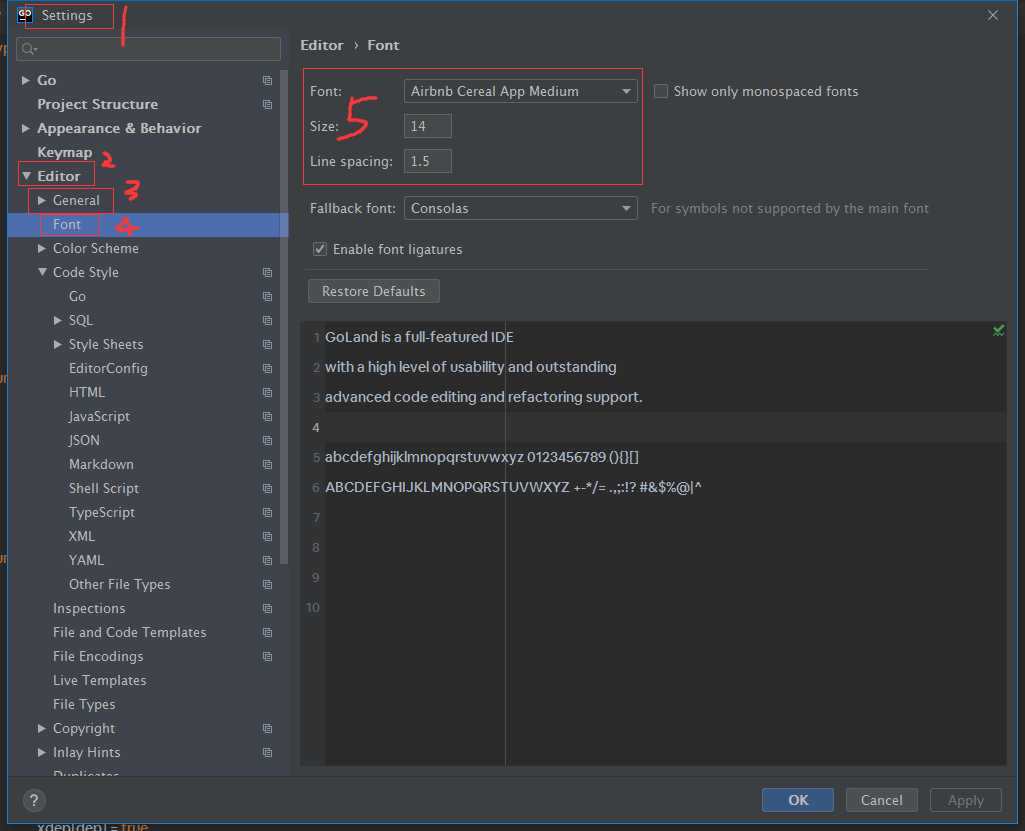
Task: Collapse the Code Style node
Action: pos(42,272)
